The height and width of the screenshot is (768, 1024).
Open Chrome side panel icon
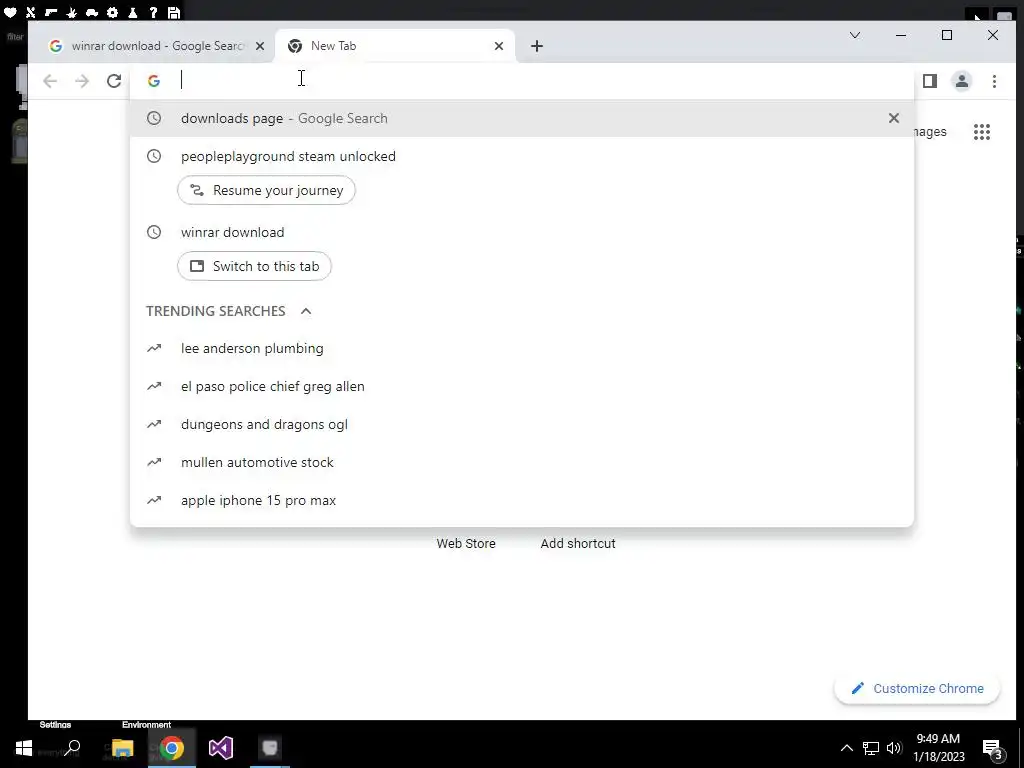pyautogui.click(x=930, y=81)
